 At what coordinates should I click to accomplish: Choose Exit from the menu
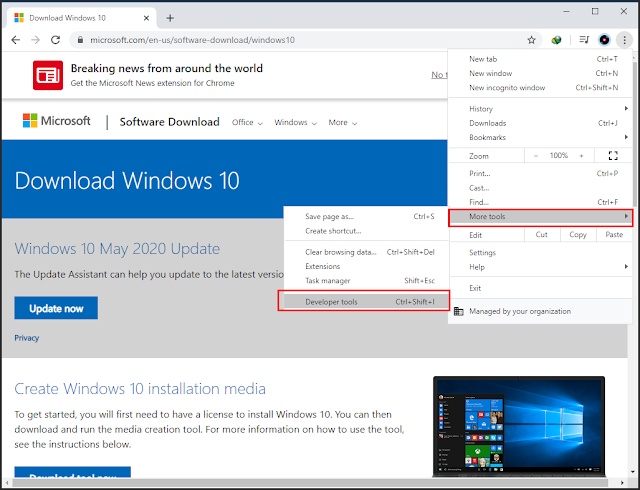(540, 288)
